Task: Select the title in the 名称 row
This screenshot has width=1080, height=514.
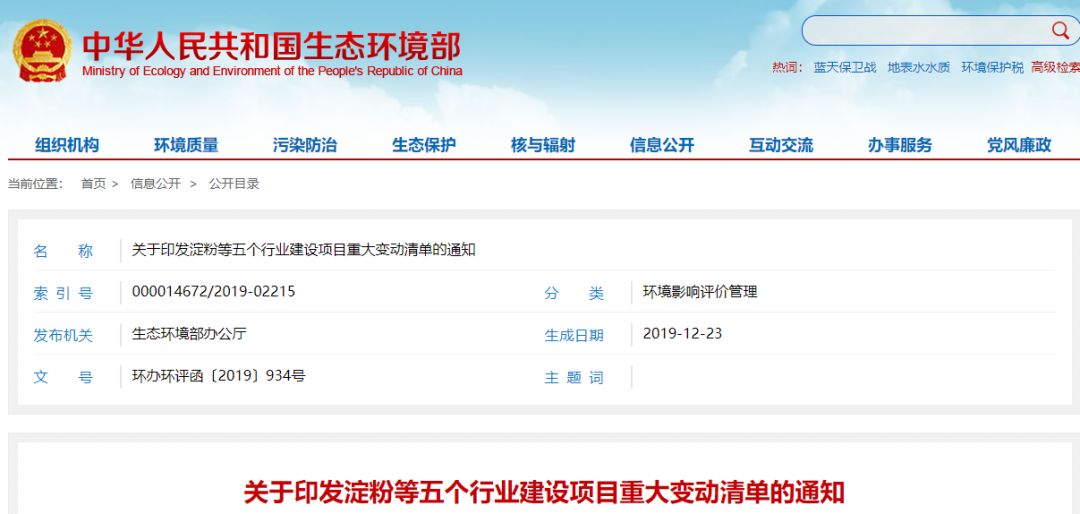Action: (x=304, y=250)
